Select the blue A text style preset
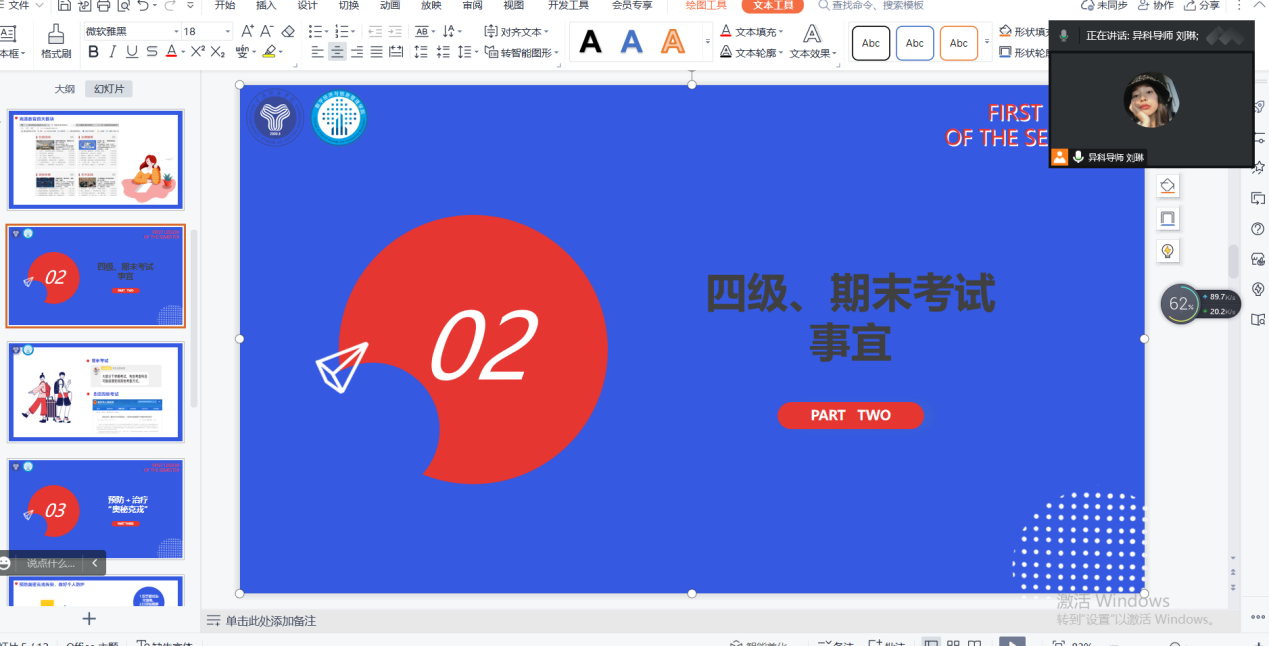The image size is (1269, 646). [x=632, y=42]
